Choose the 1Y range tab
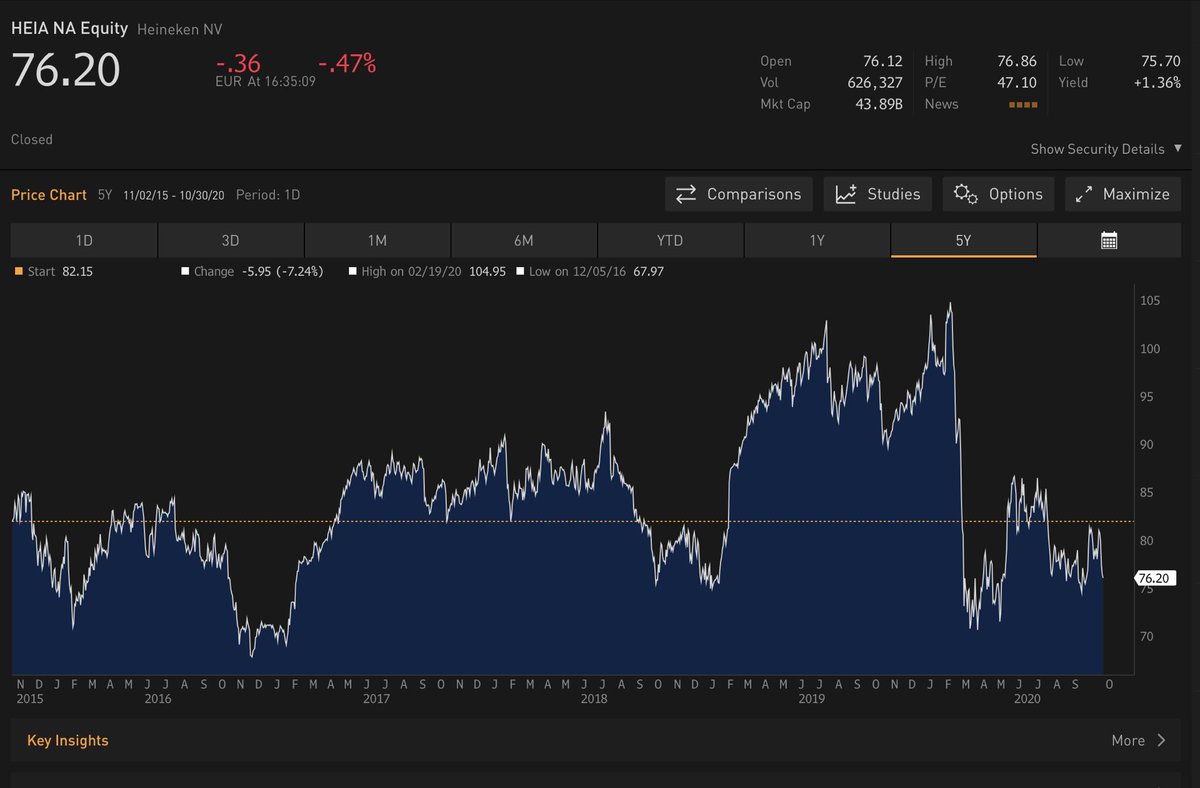1200x788 pixels. 817,240
